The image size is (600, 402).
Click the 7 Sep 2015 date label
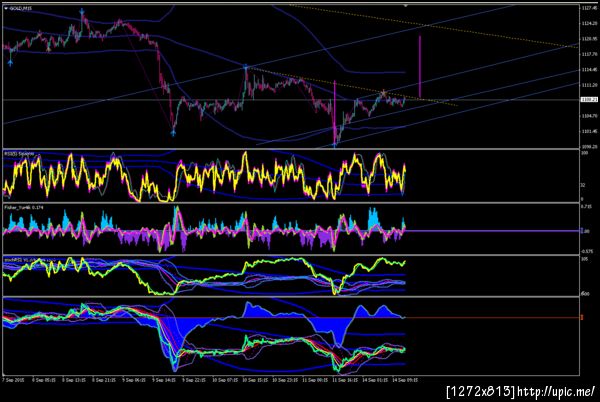[x=13, y=380]
